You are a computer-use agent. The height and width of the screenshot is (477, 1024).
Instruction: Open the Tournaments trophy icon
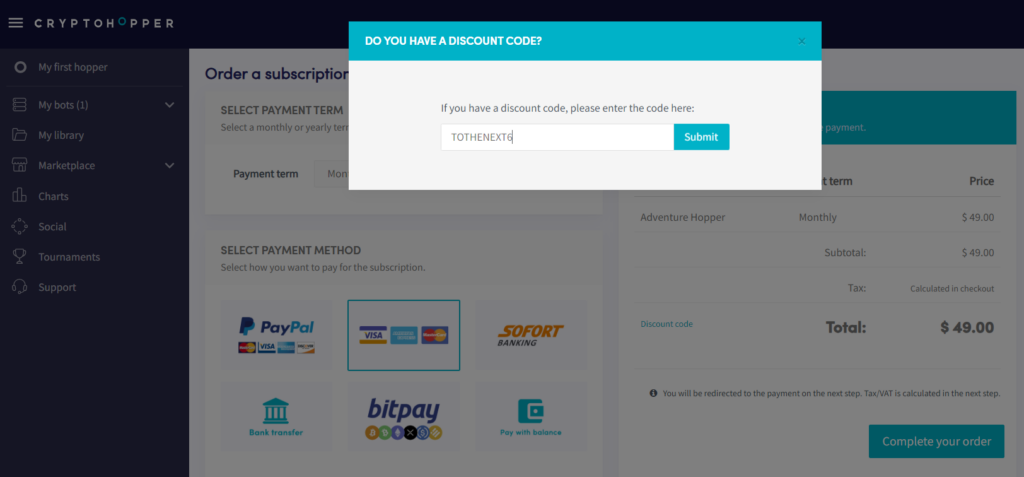coord(20,257)
